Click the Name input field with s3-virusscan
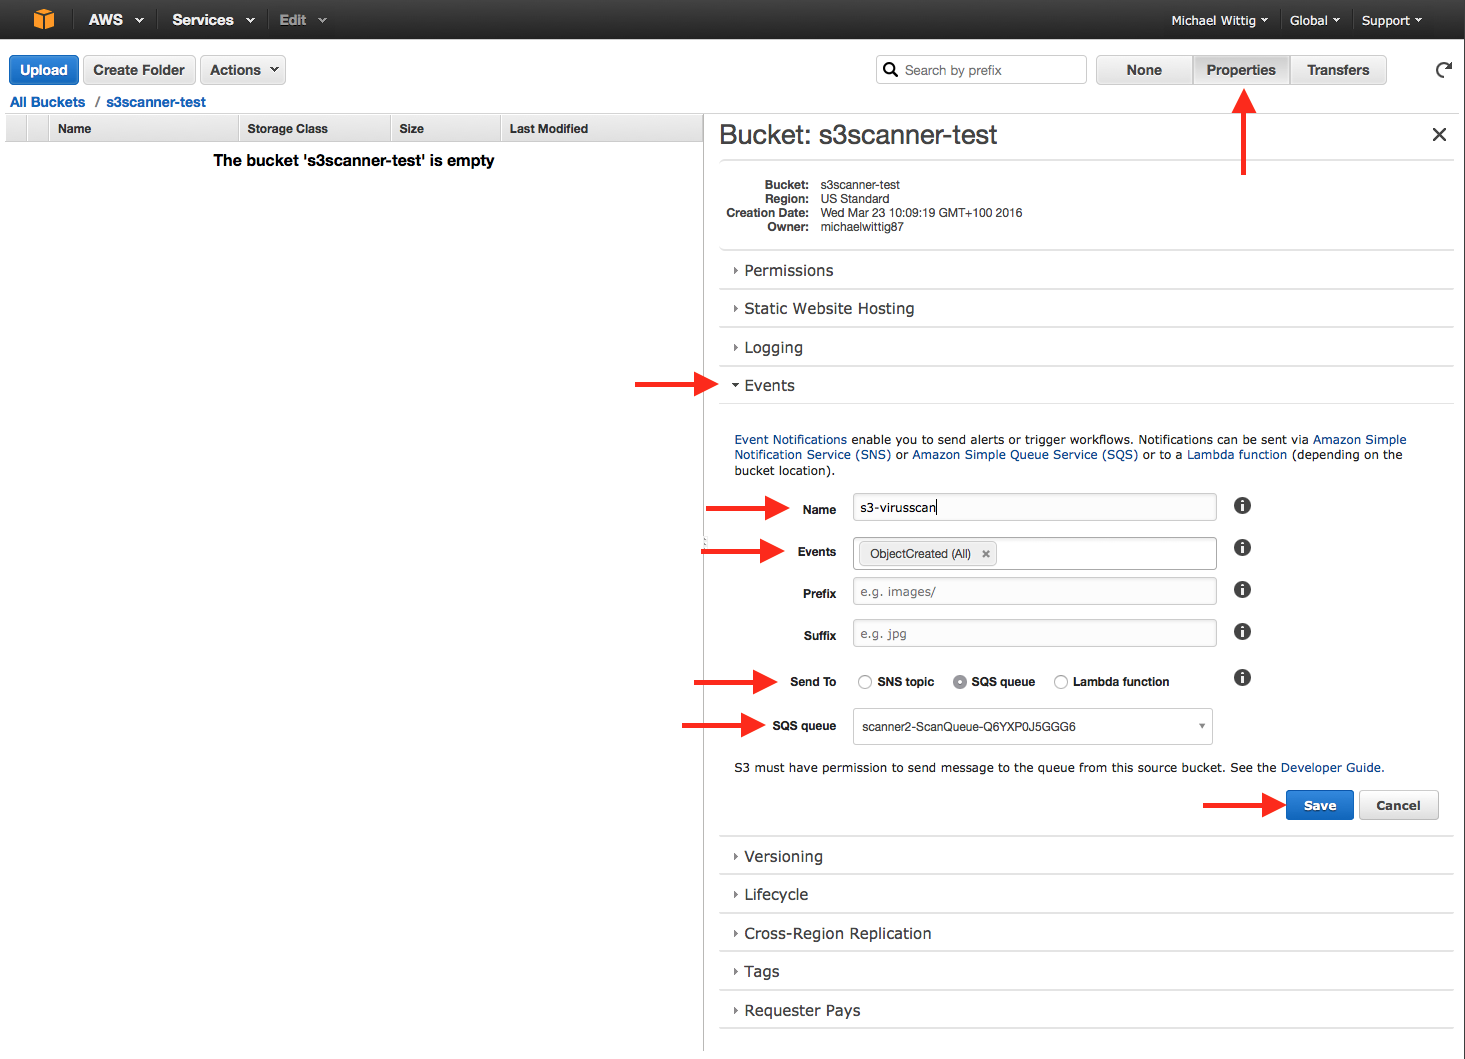Viewport: 1465px width, 1059px height. coord(1035,507)
